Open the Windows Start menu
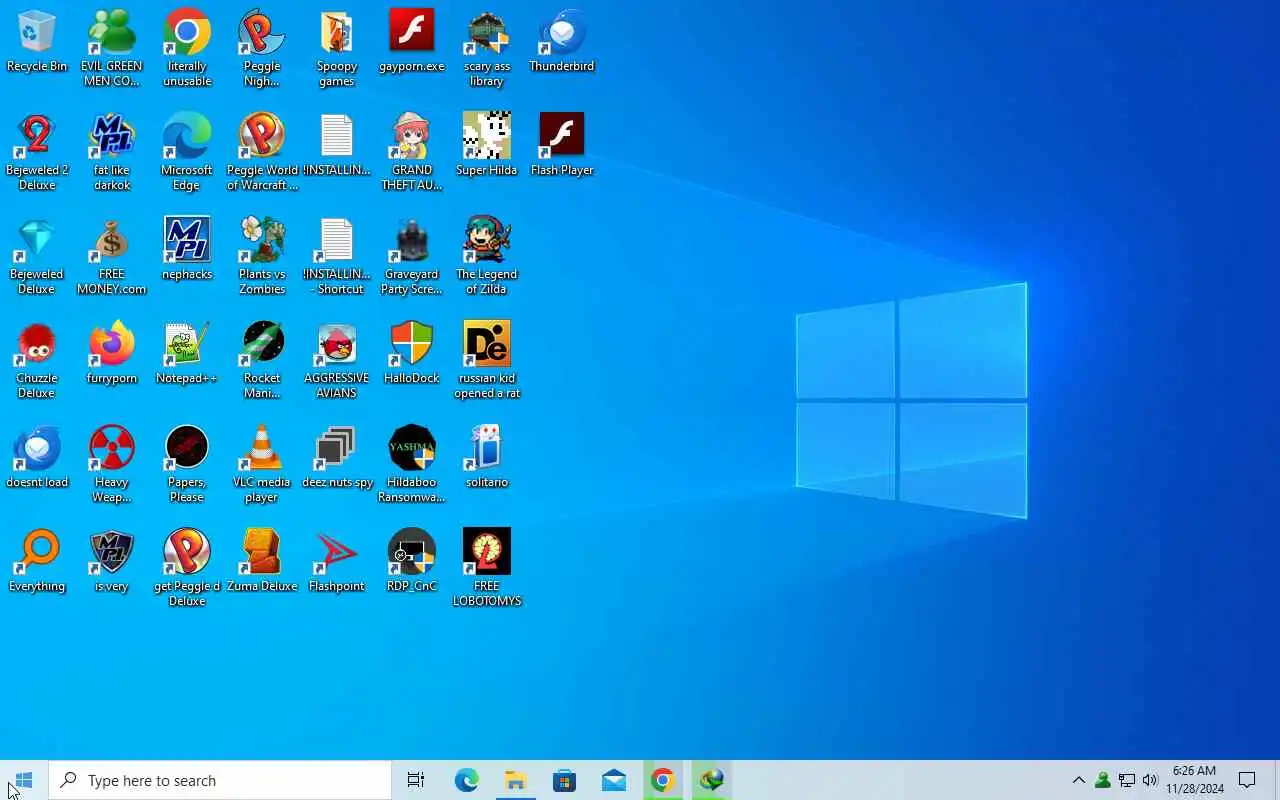1280x800 pixels. [x=24, y=780]
